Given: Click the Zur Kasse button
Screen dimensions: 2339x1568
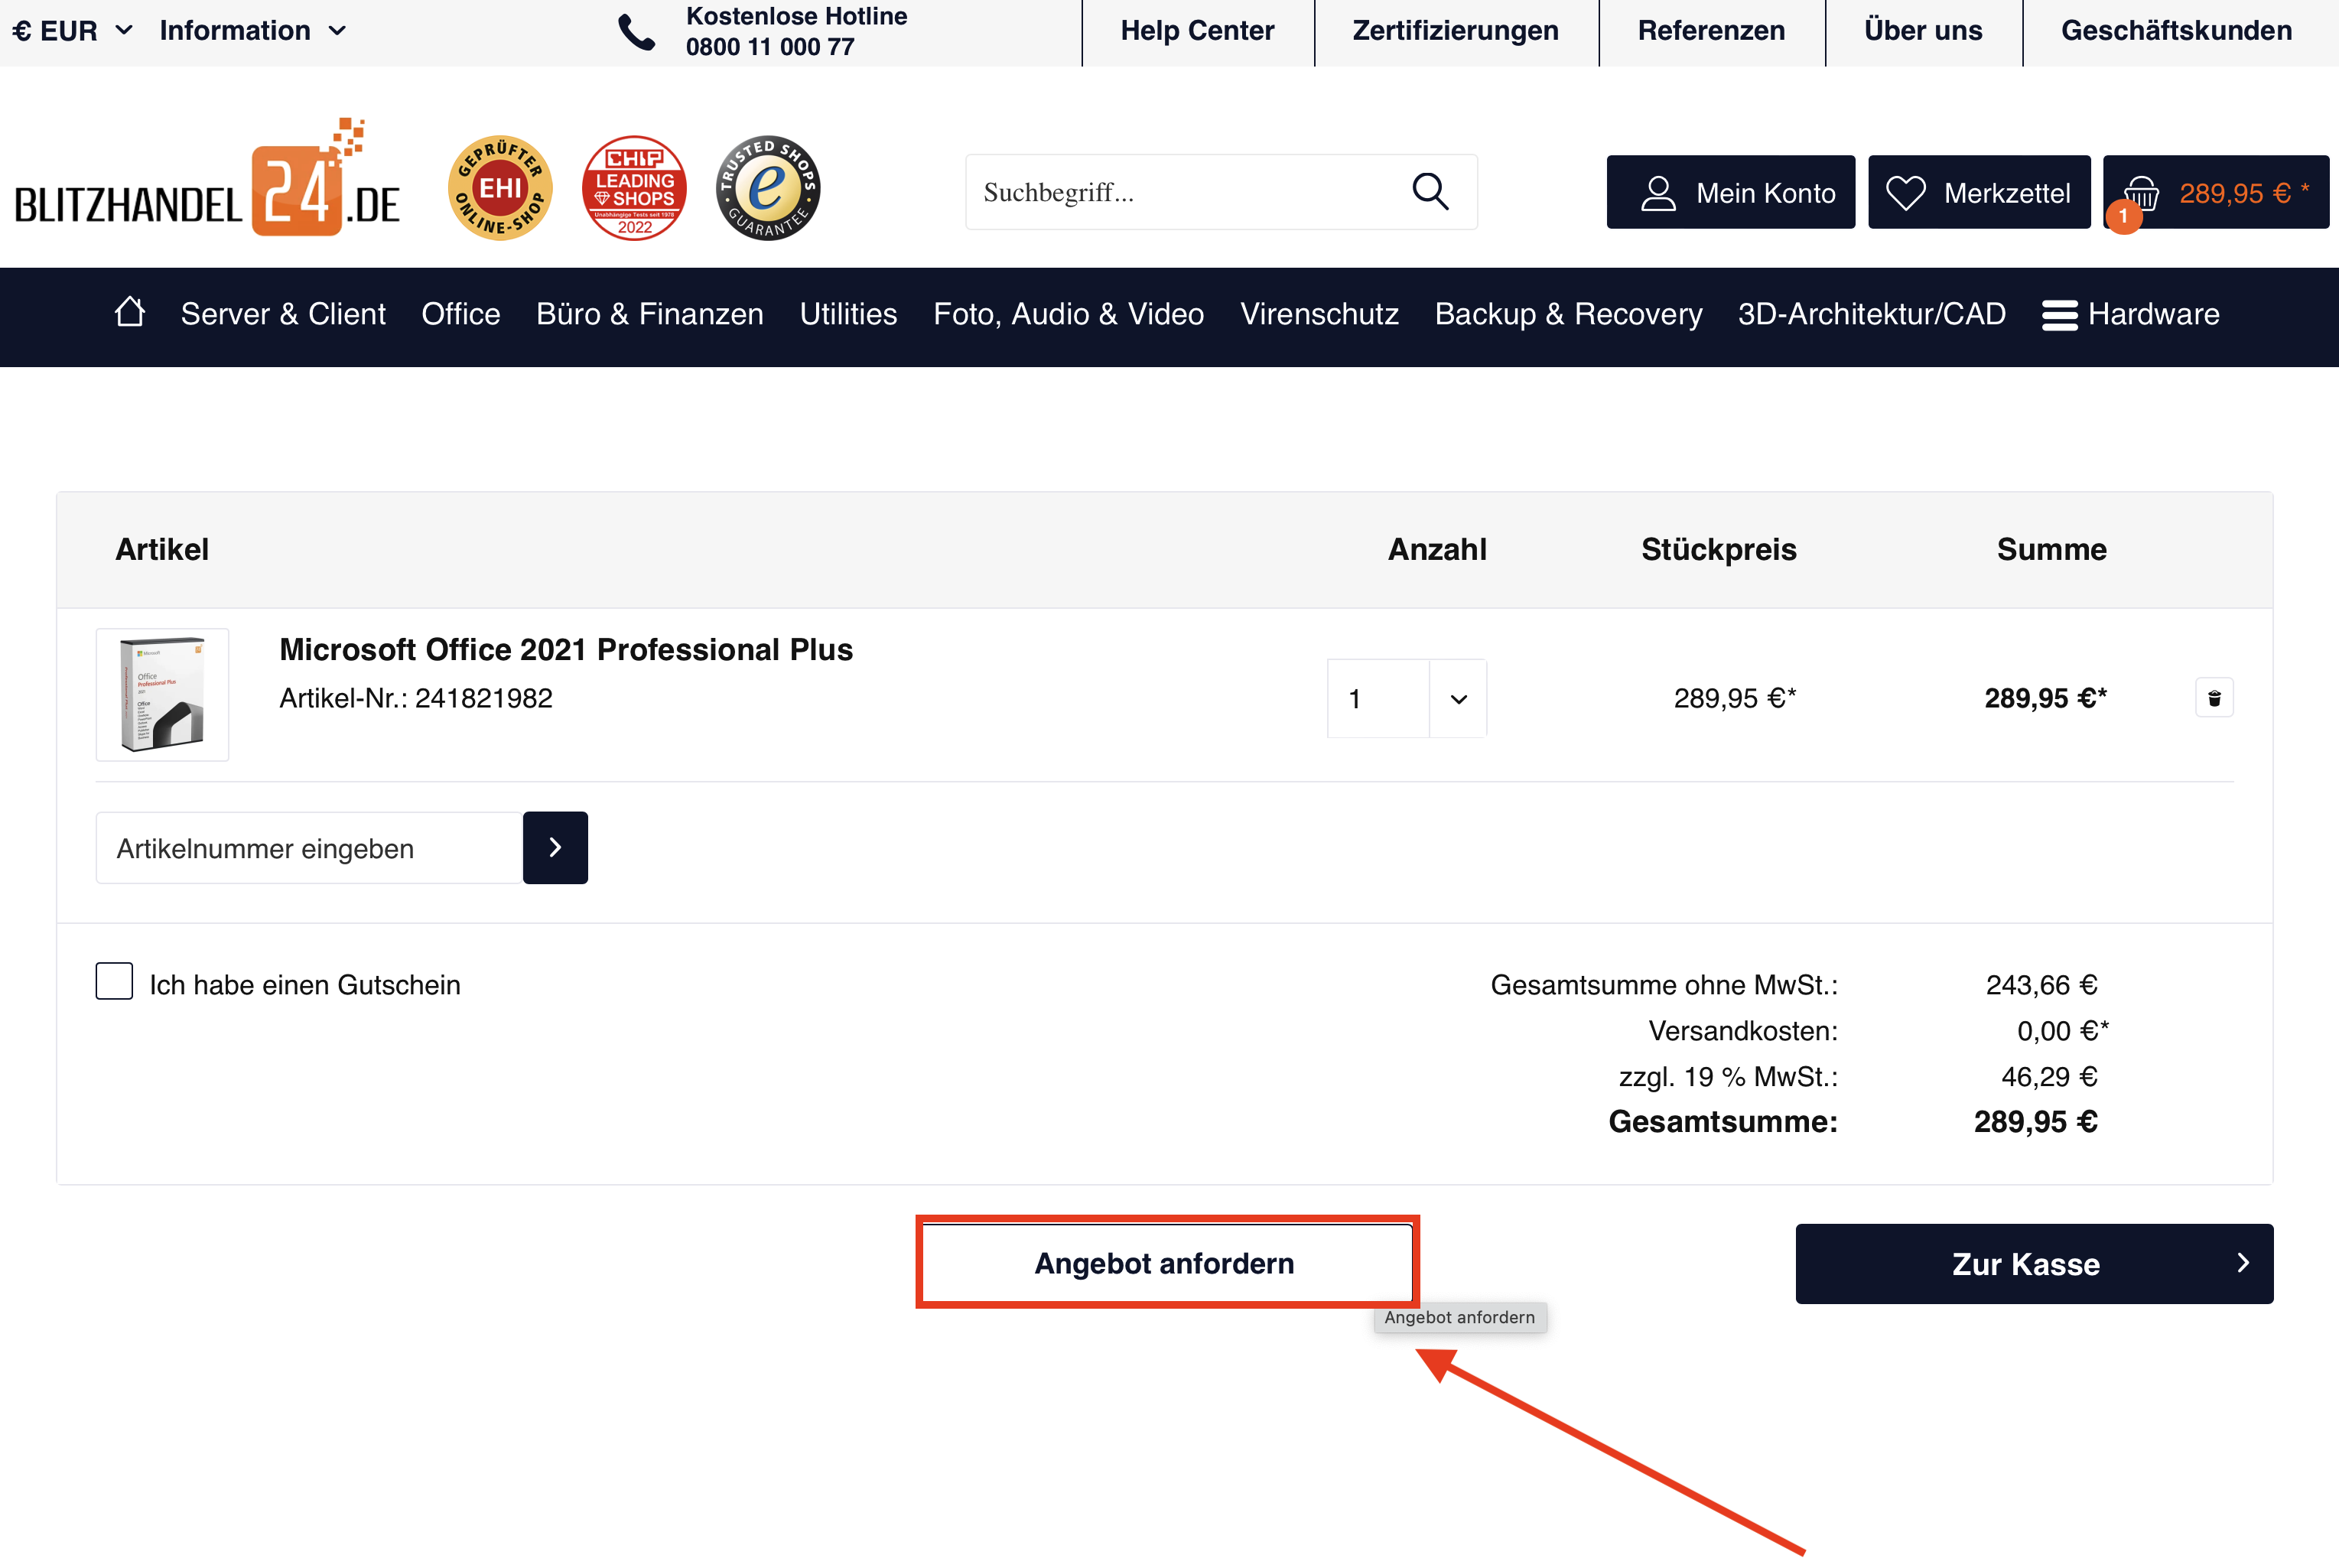Looking at the screenshot, I should 2033,1264.
